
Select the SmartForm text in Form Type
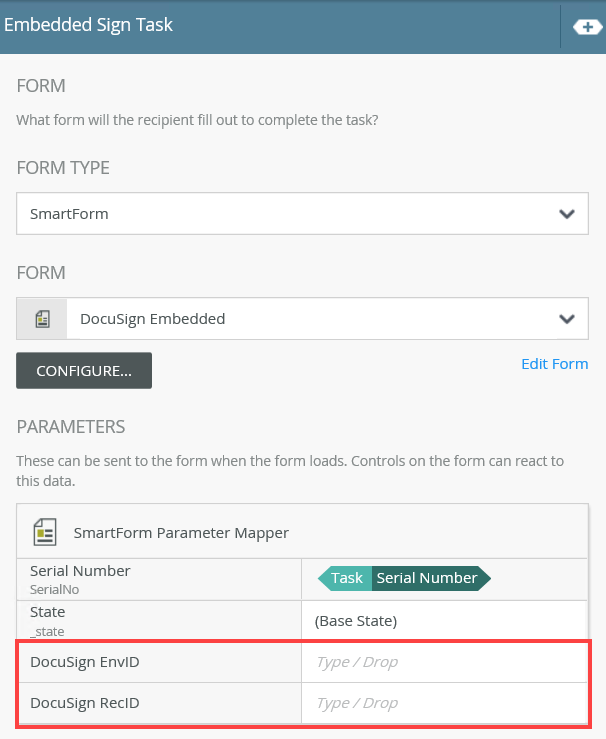(x=69, y=214)
